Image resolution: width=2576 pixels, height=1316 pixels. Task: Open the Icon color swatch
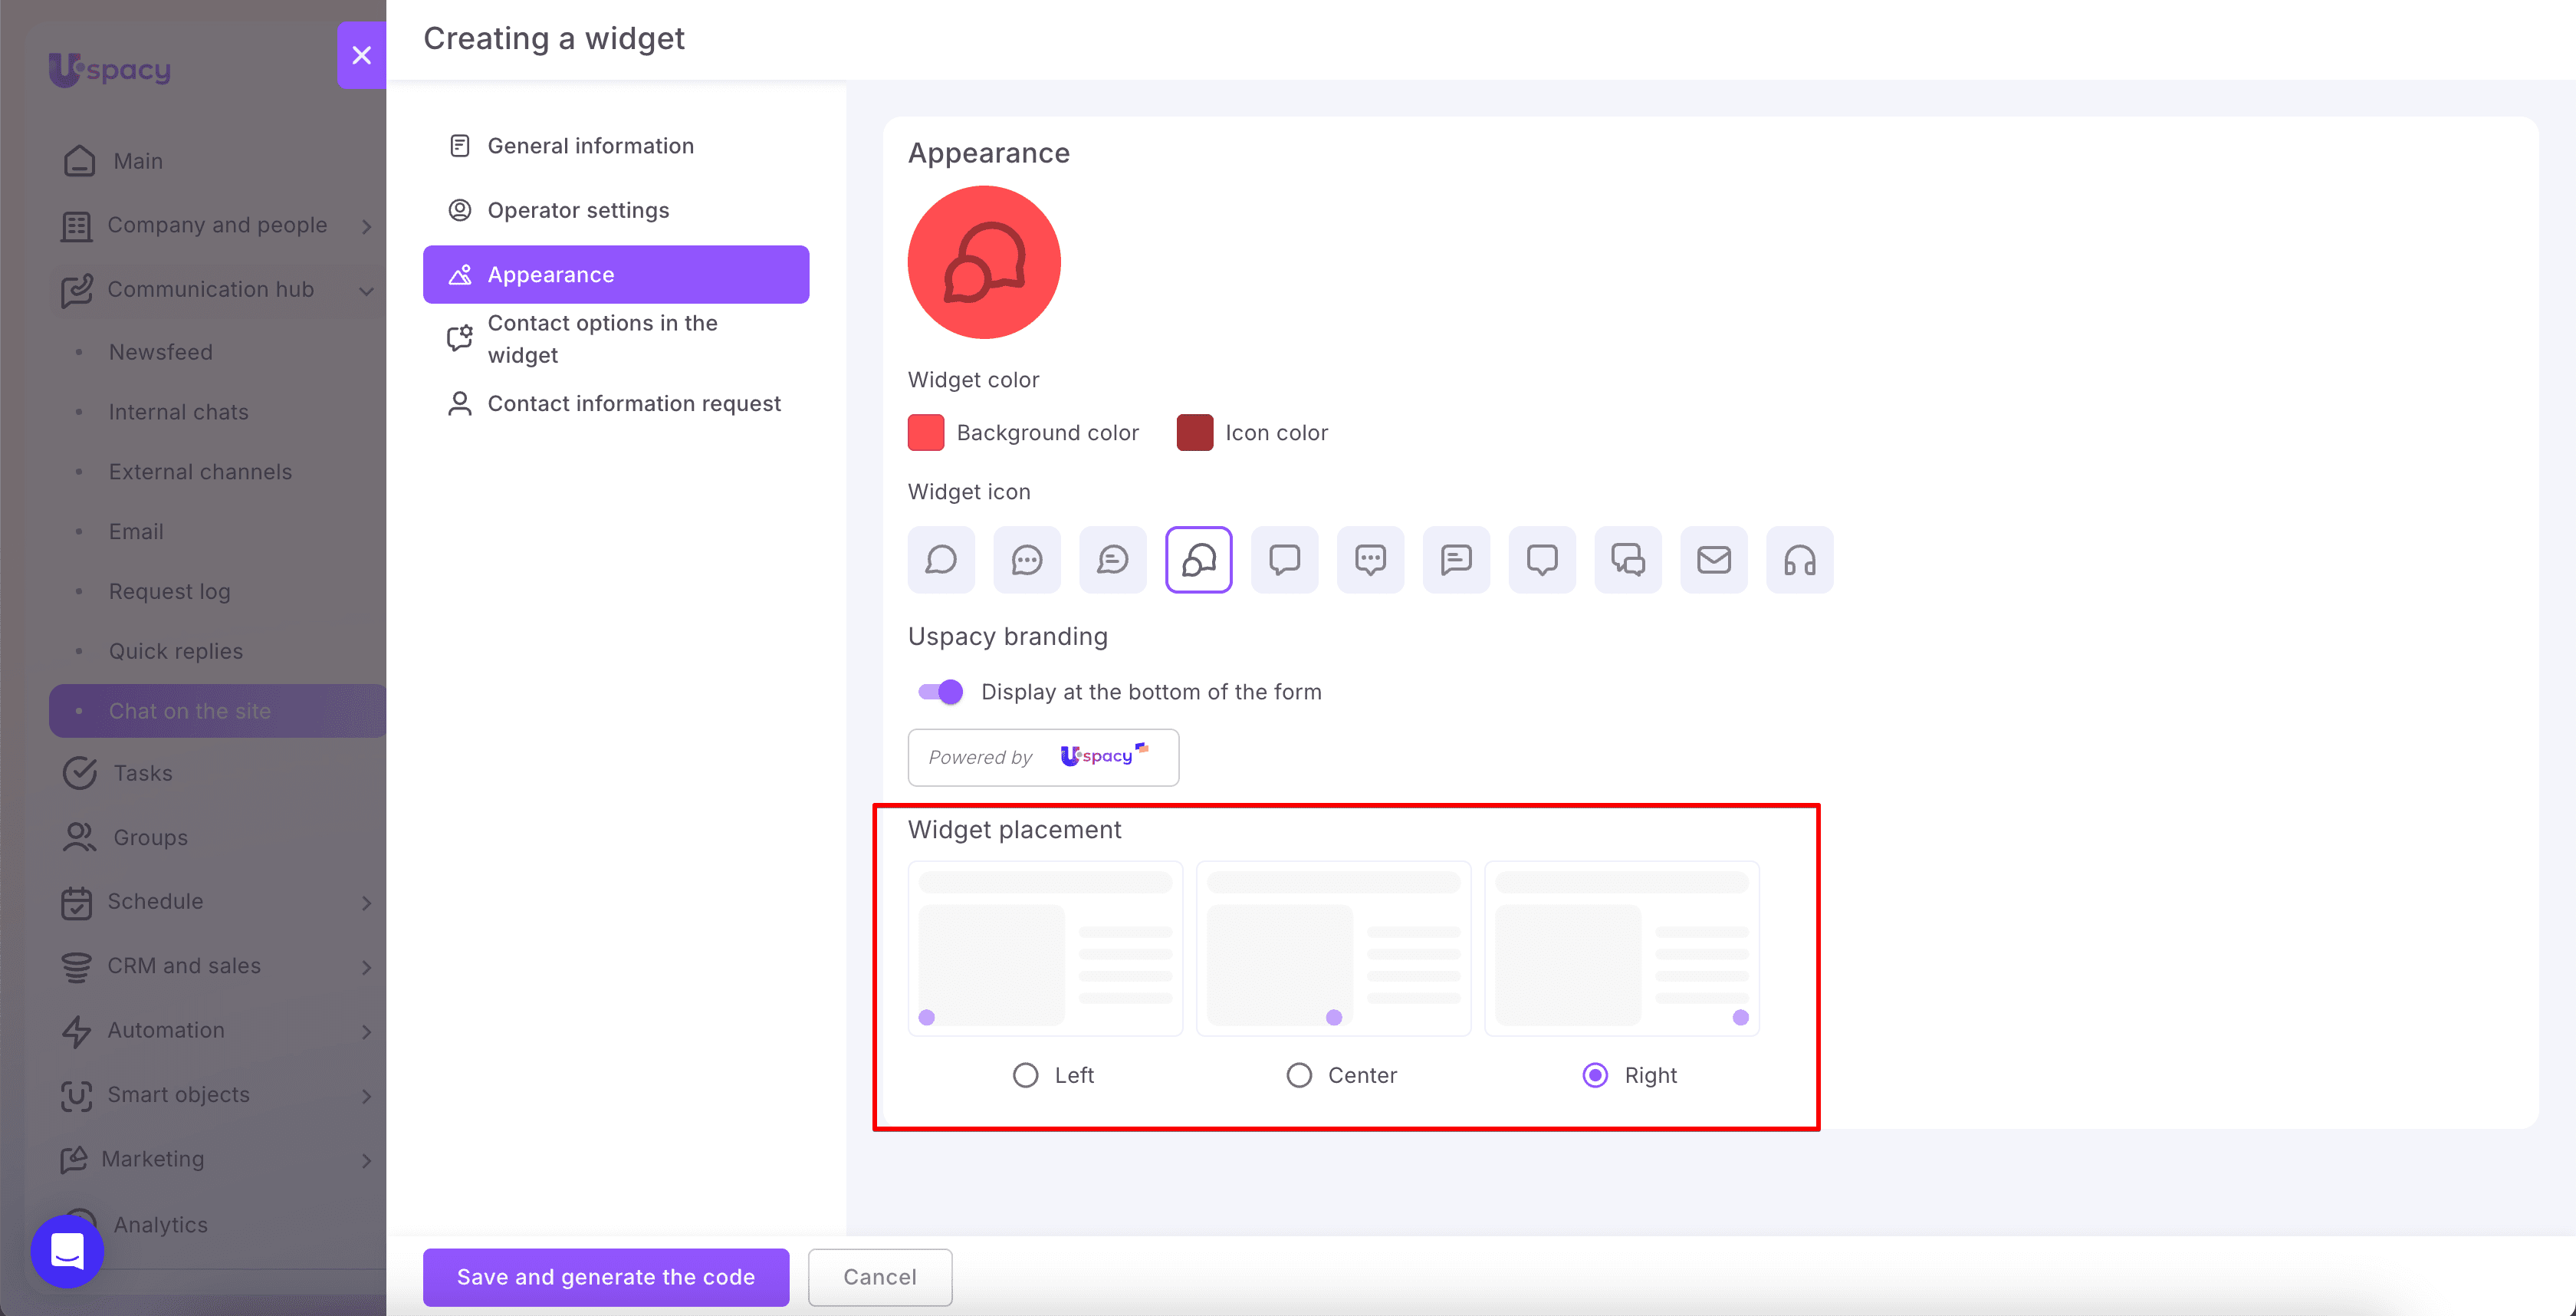point(1195,432)
